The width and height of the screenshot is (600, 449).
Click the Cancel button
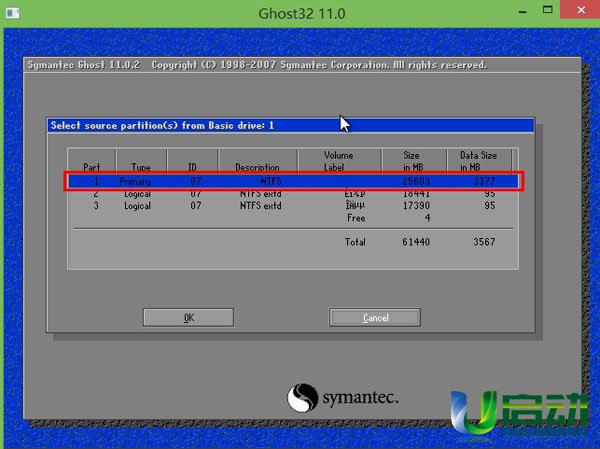click(x=375, y=317)
